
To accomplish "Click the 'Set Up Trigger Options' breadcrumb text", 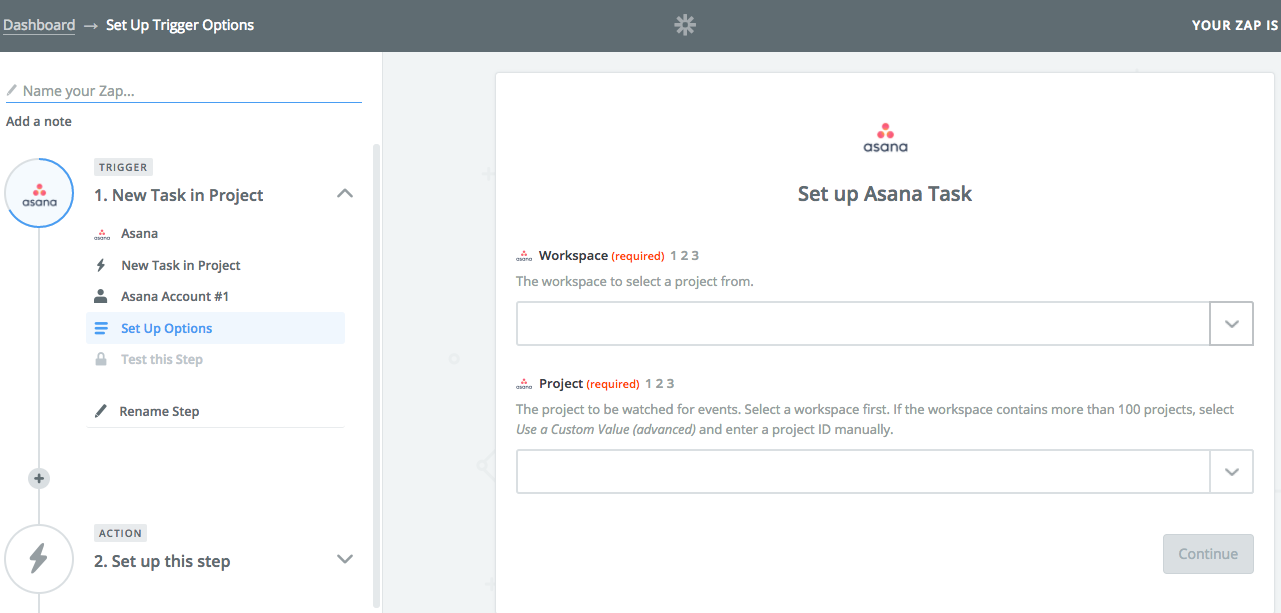I will [x=180, y=25].
